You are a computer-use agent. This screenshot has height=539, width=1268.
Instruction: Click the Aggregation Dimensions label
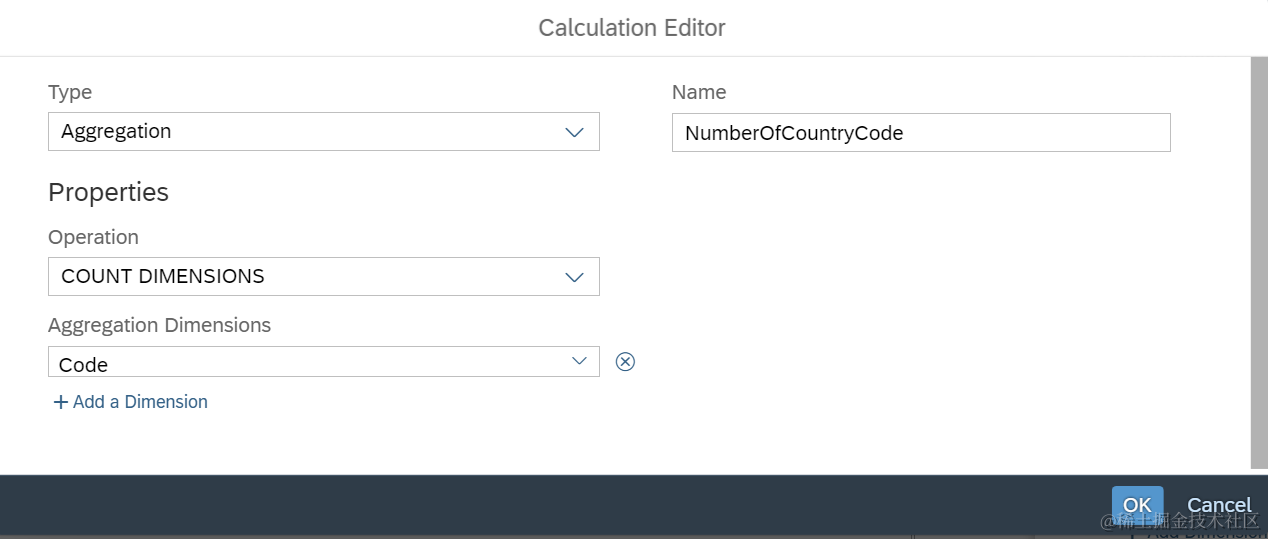[x=159, y=325]
